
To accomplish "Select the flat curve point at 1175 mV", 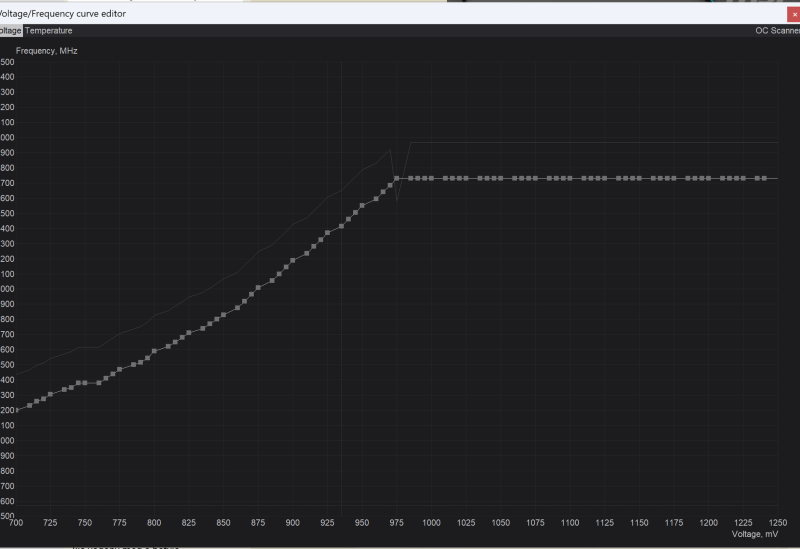I will pyautogui.click(x=674, y=179).
